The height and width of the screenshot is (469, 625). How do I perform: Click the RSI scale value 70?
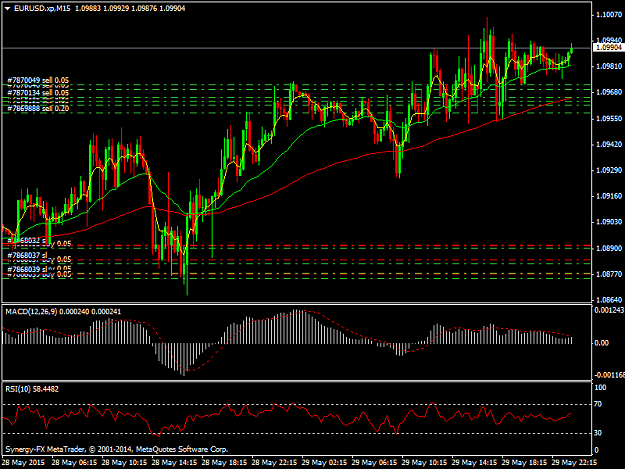(598, 404)
